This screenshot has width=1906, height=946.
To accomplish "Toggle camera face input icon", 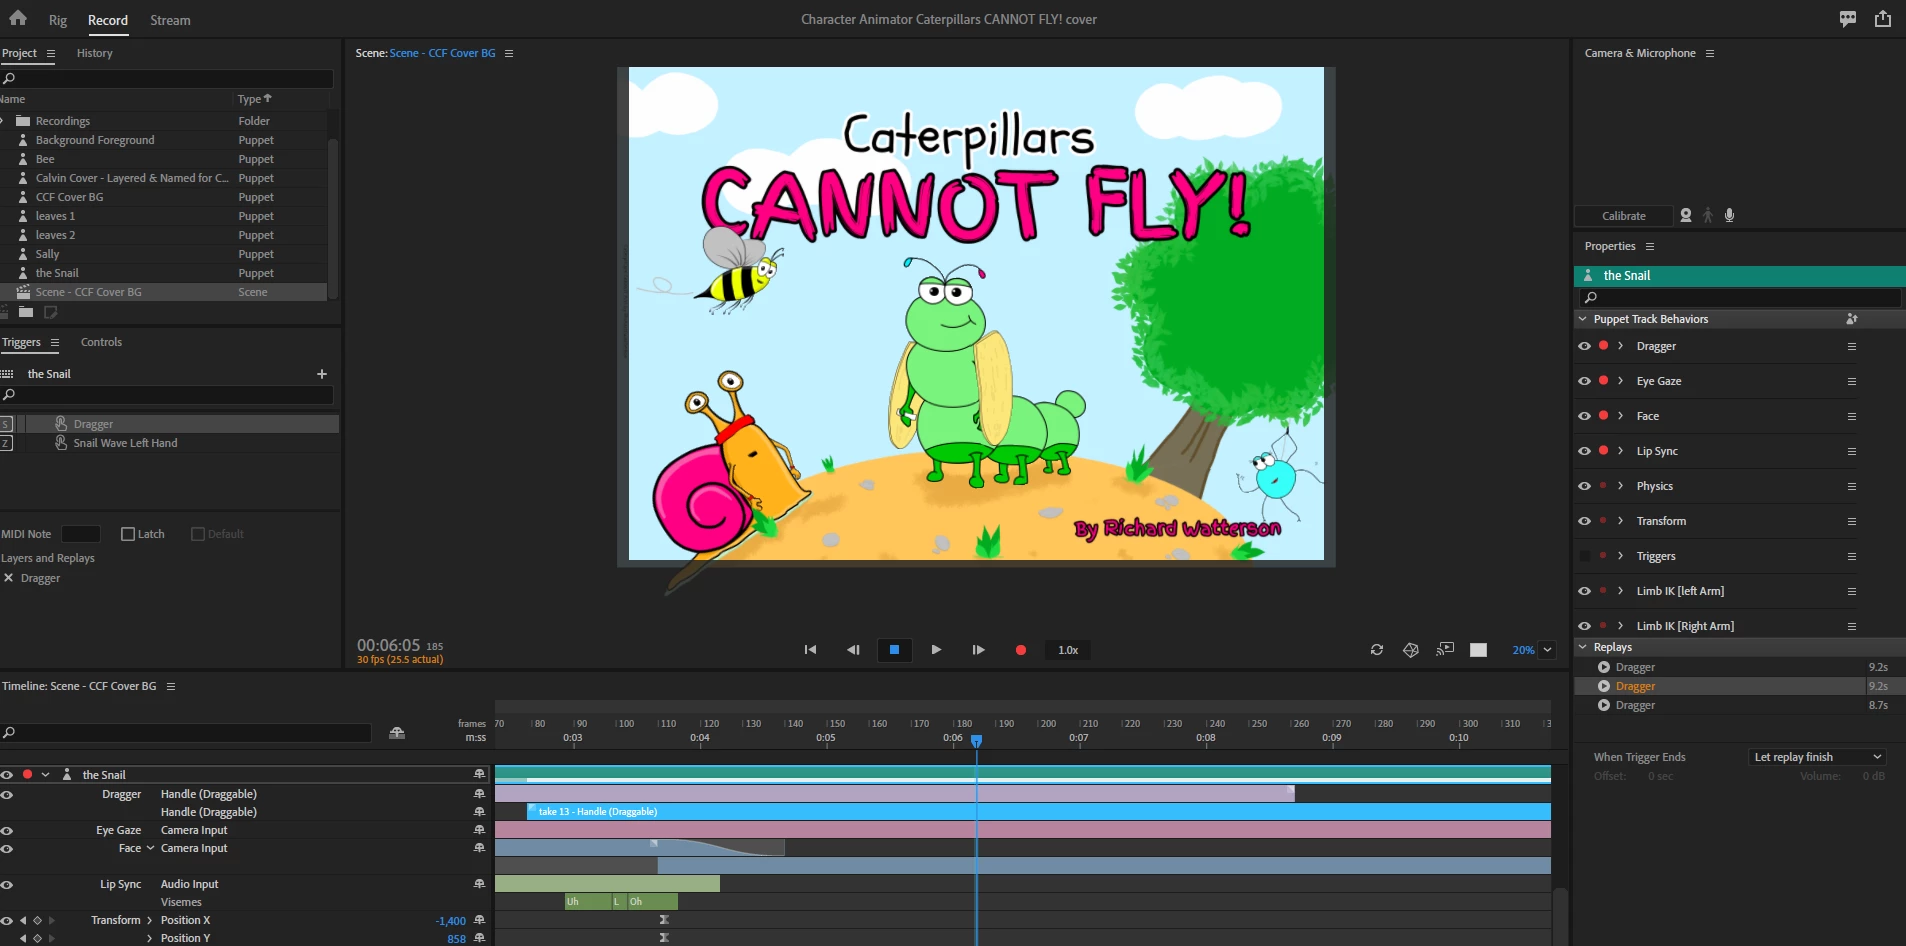I will (x=1686, y=215).
